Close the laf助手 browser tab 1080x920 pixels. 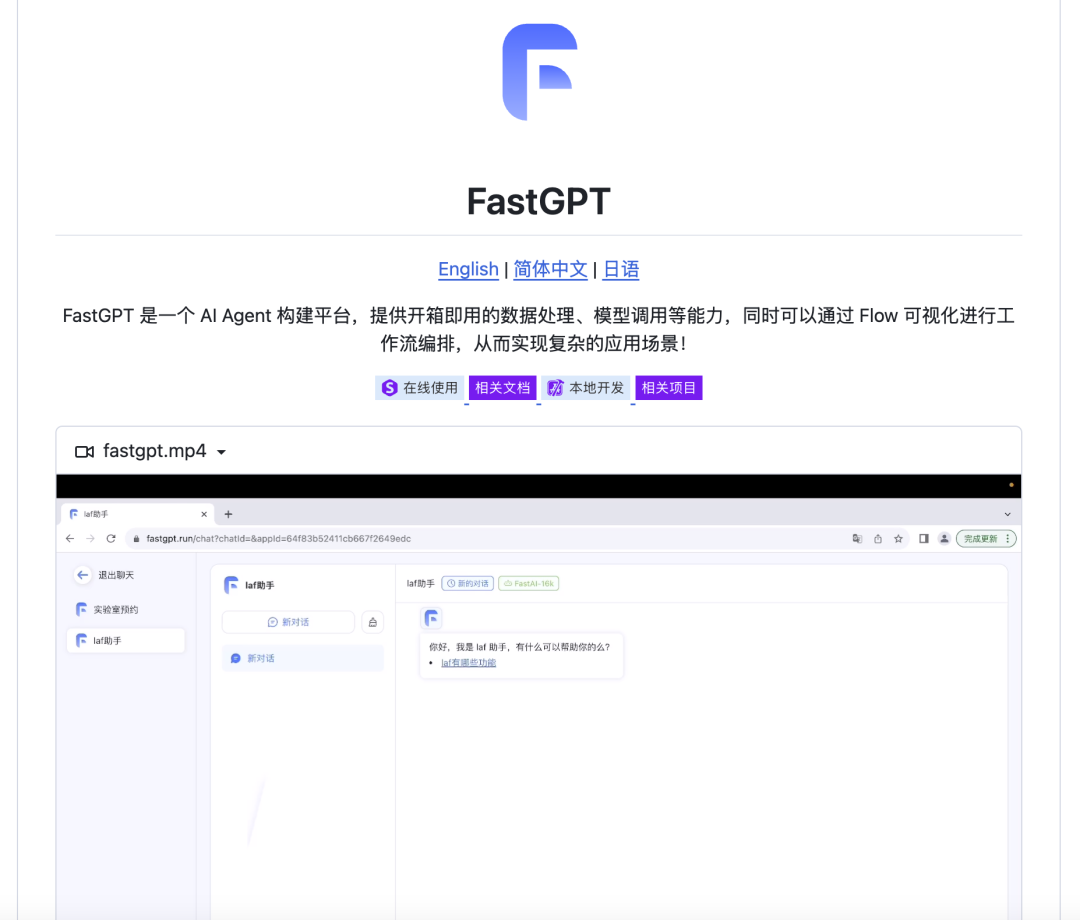[204, 514]
